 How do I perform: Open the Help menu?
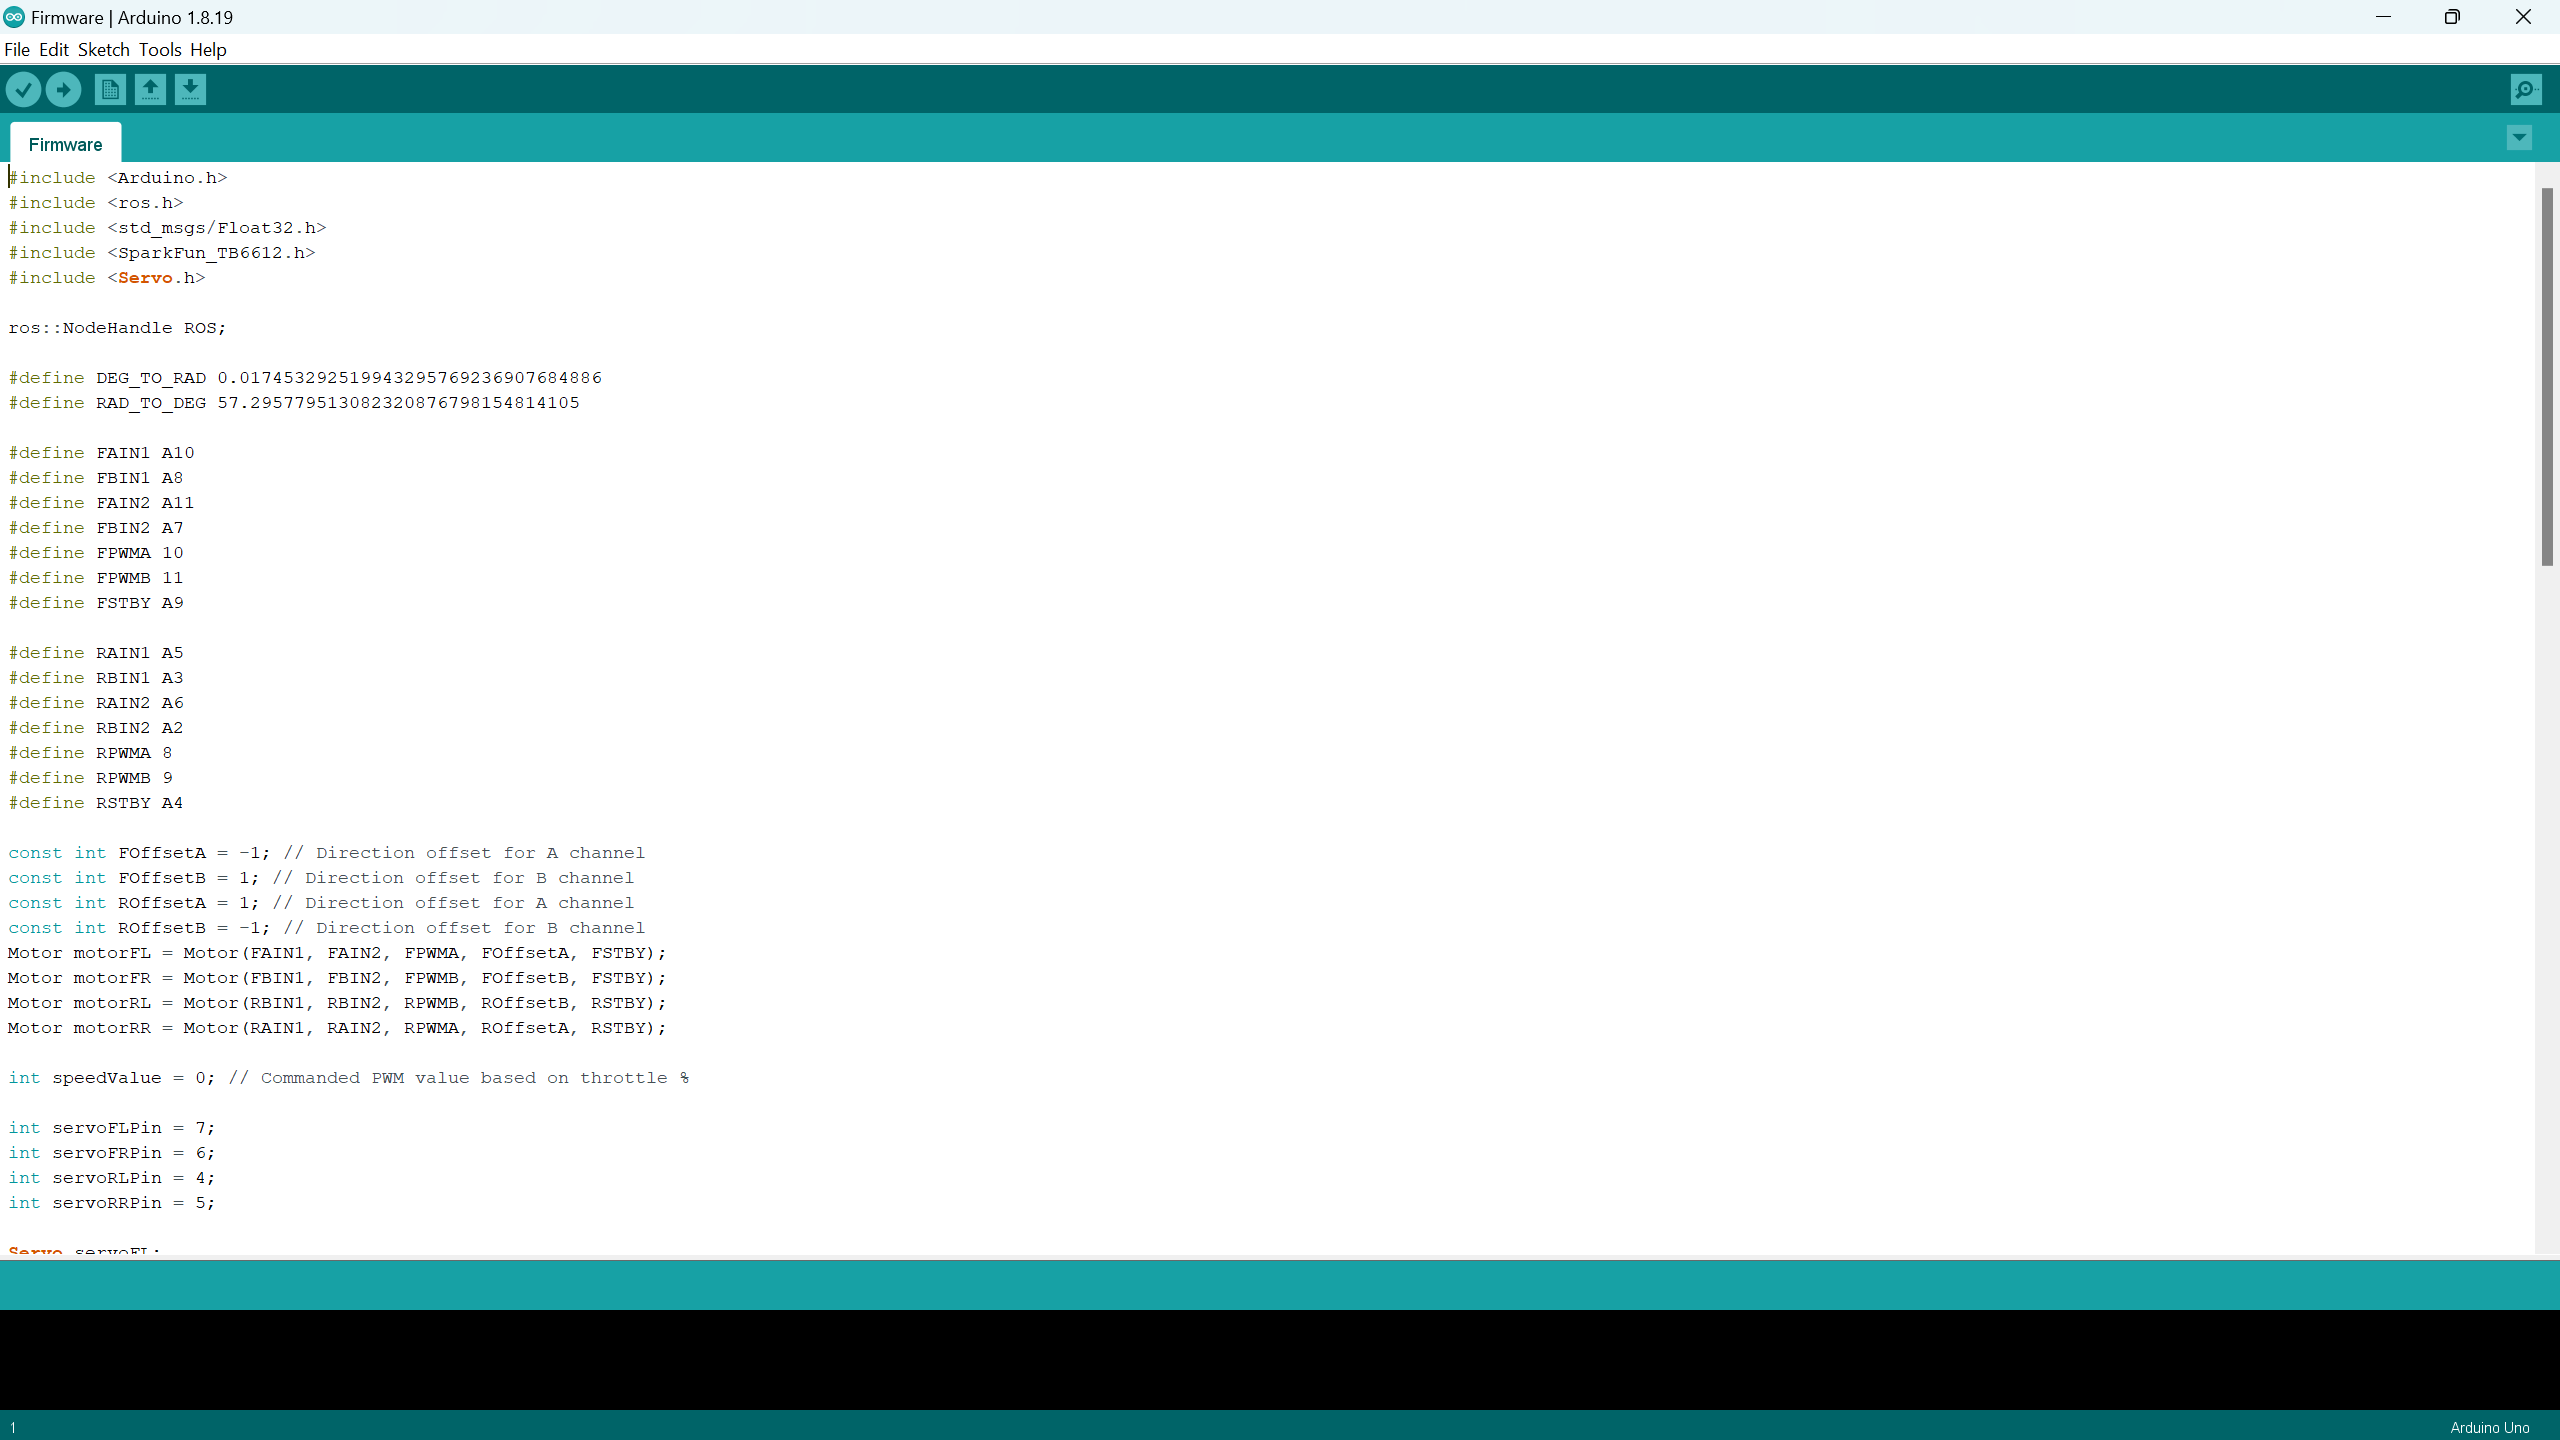[208, 50]
